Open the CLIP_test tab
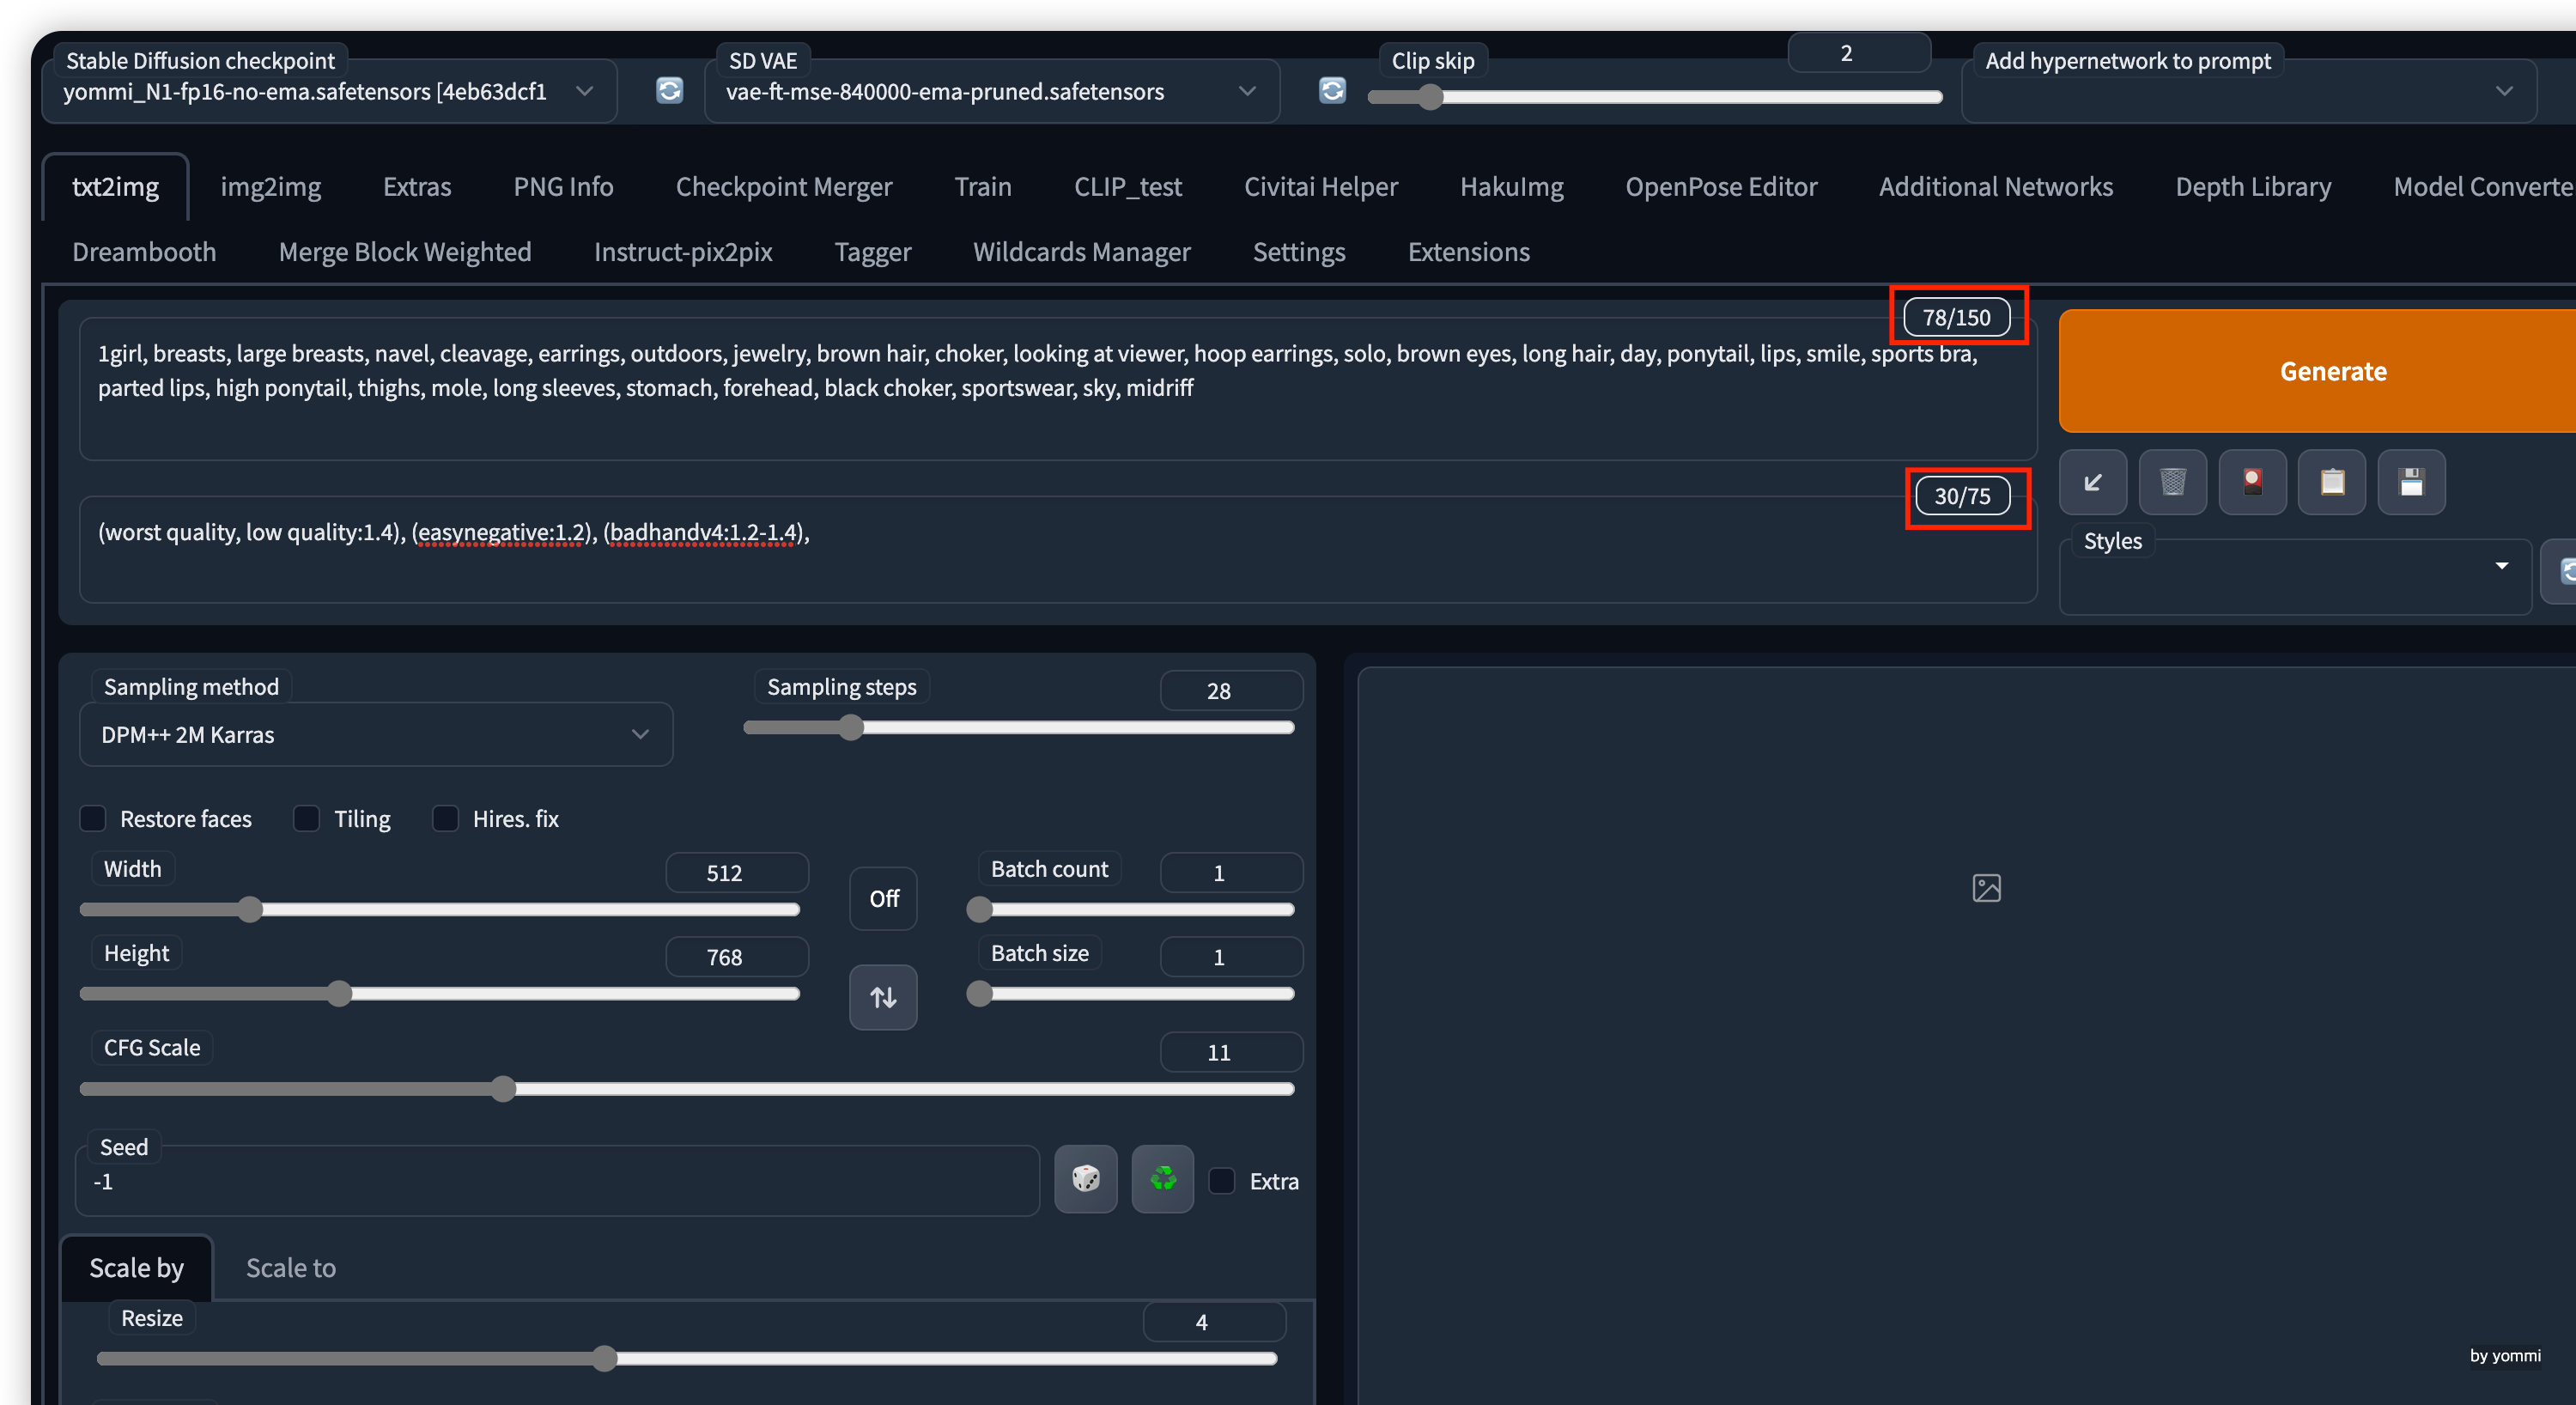This screenshot has width=2576, height=1405. click(1128, 187)
